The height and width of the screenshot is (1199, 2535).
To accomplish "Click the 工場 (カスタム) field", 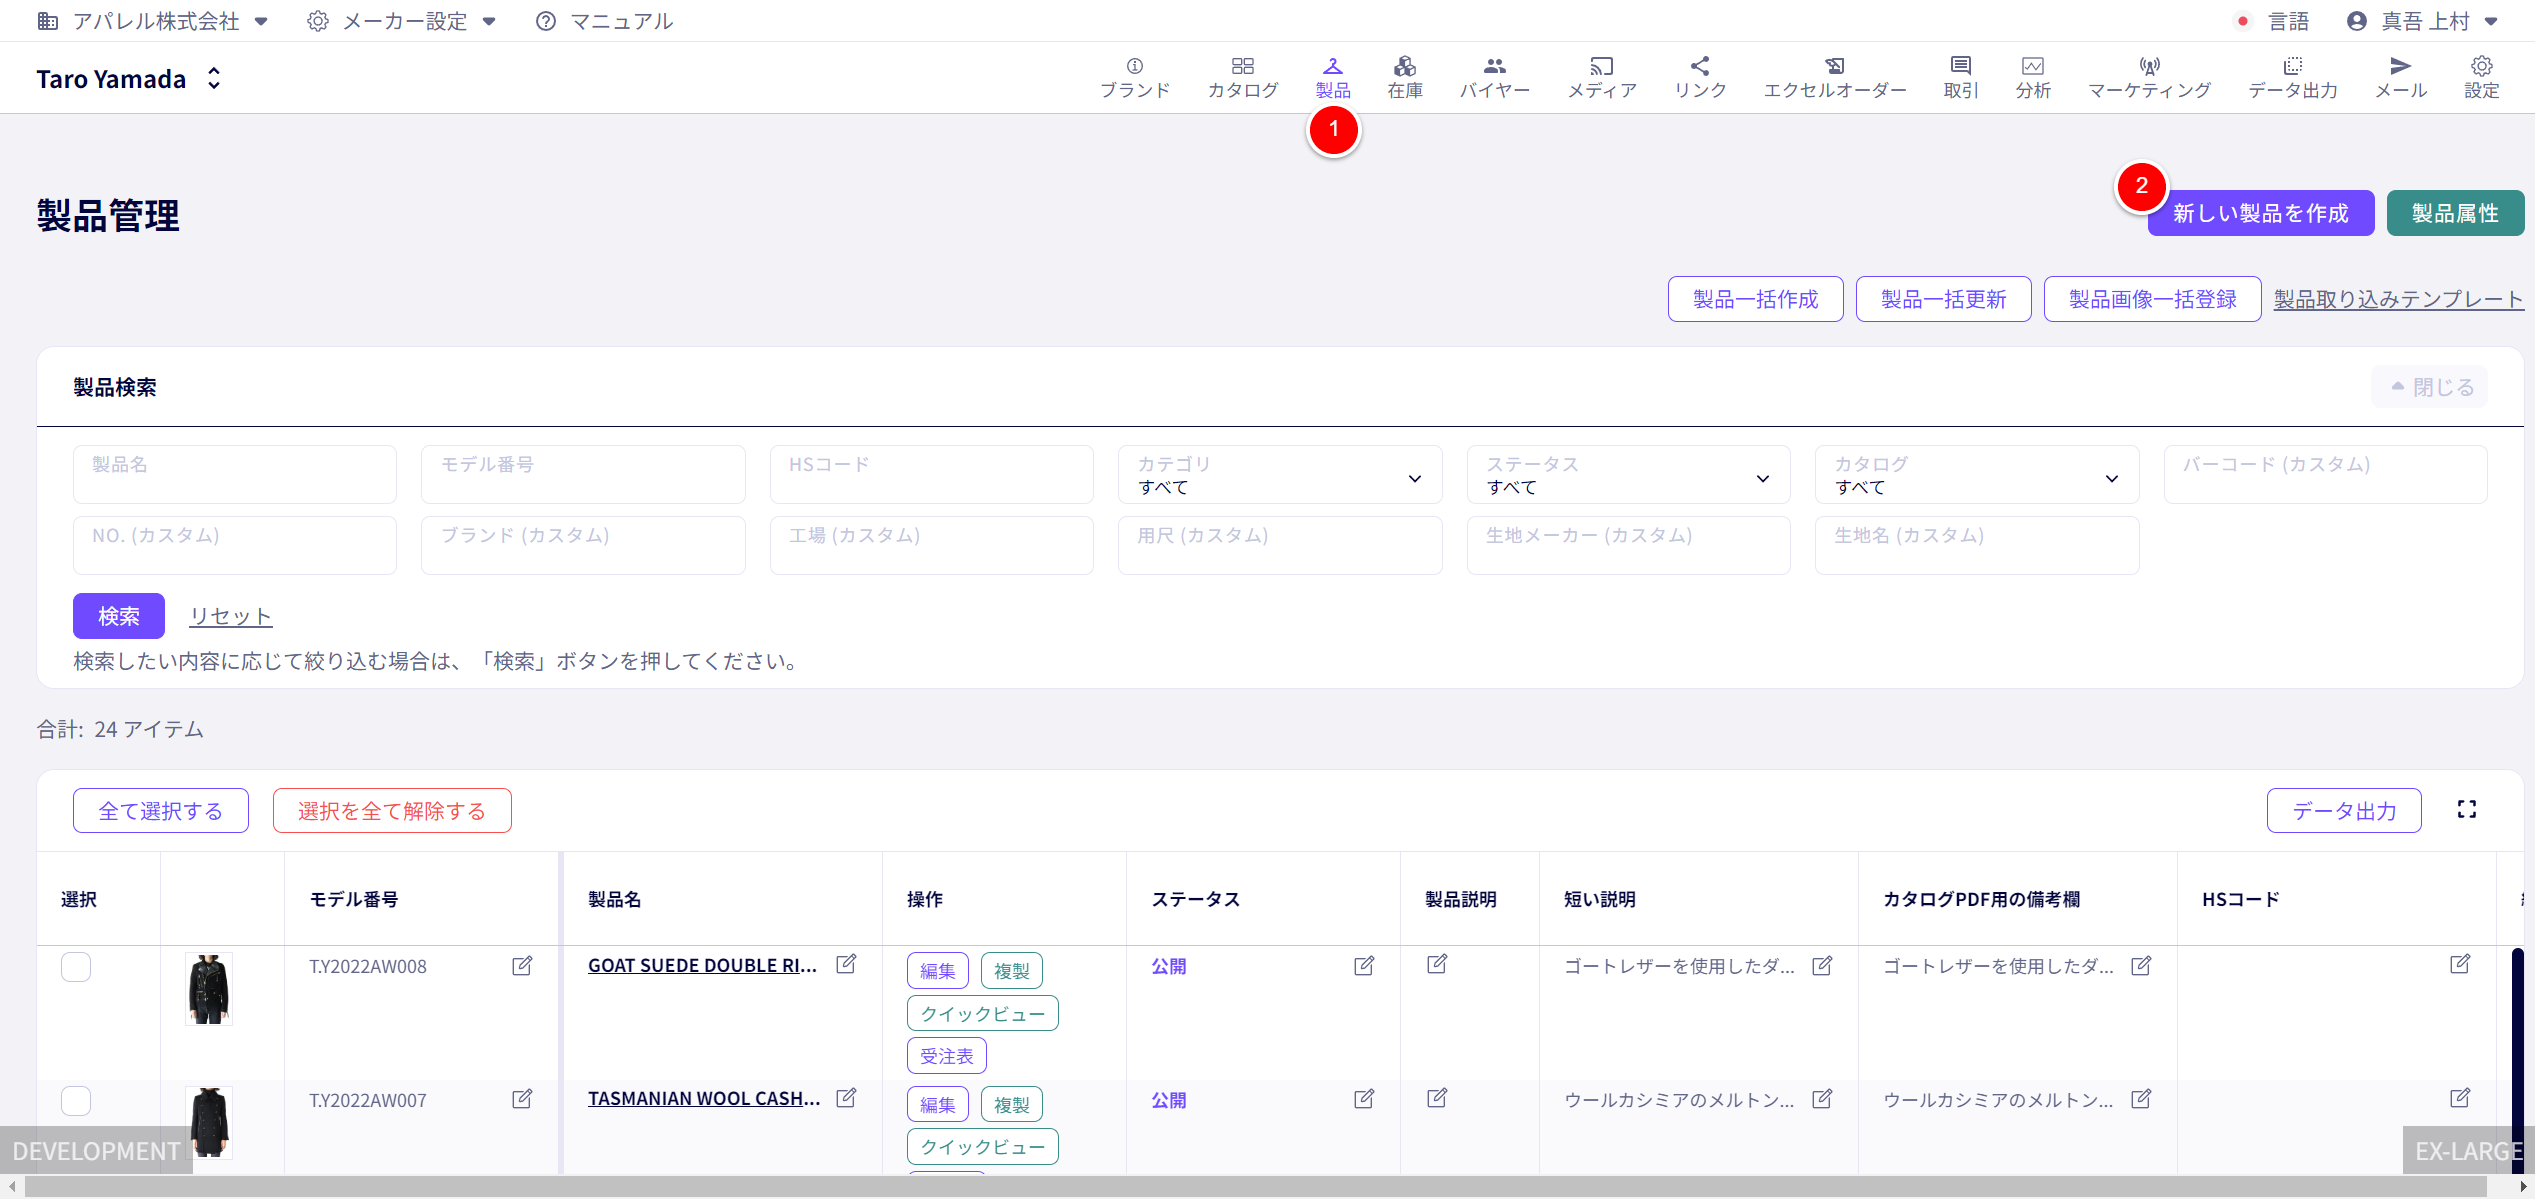I will (932, 546).
